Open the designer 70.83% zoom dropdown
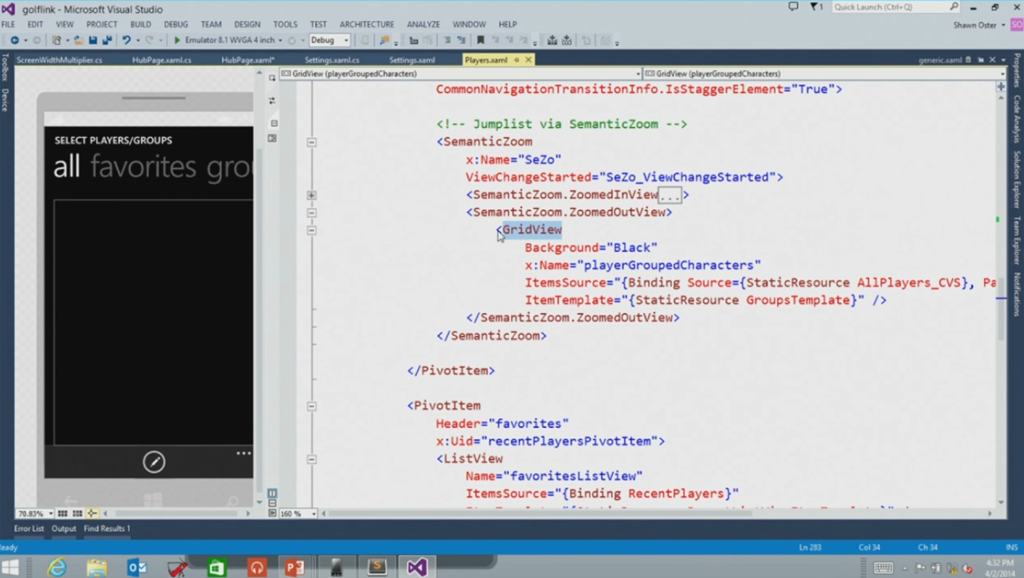The image size is (1024, 578). tap(35, 513)
